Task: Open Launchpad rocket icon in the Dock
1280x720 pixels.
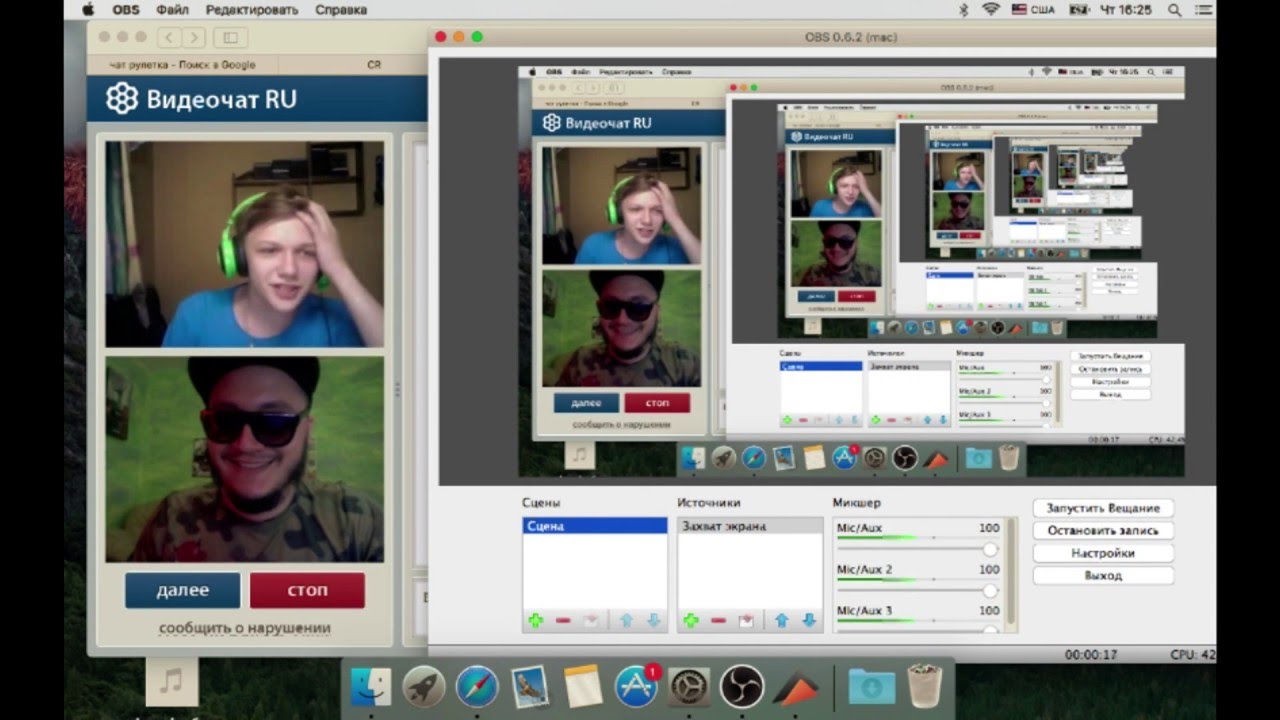Action: [424, 687]
